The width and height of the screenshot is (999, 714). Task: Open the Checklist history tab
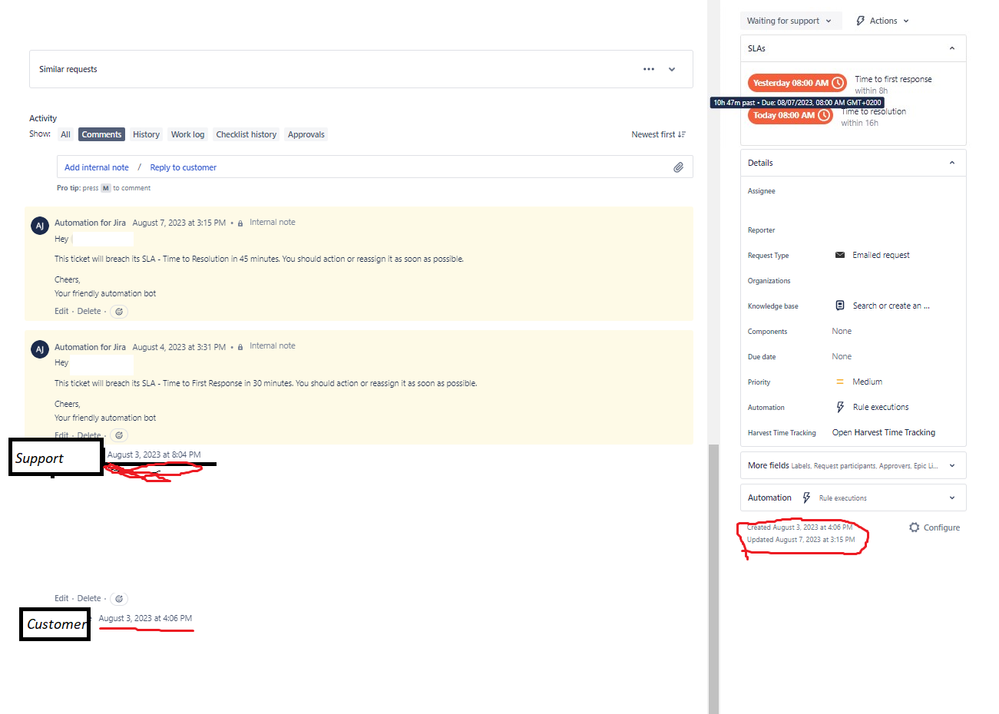[x=246, y=134]
